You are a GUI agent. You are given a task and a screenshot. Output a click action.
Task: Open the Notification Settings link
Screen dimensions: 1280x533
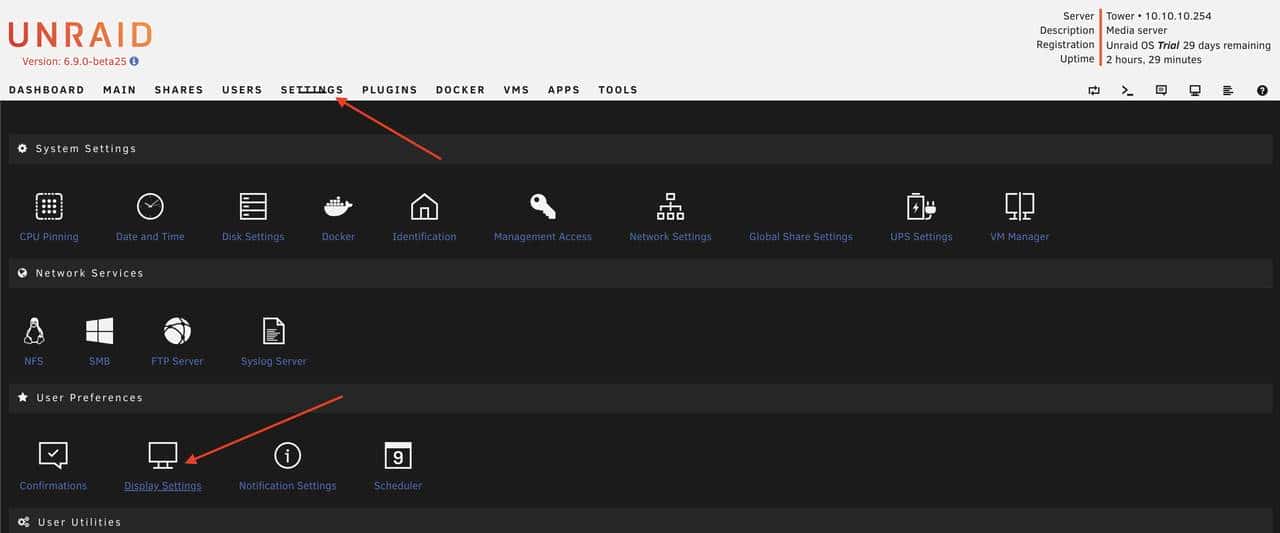[287, 486]
